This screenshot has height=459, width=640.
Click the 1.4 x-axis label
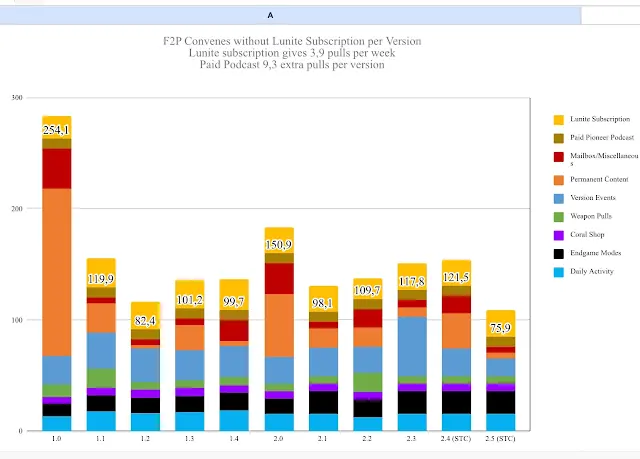click(233, 439)
